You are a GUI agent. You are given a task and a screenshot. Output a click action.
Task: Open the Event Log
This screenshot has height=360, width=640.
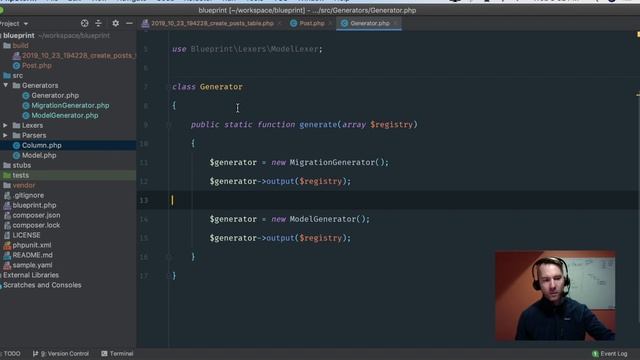tap(609, 354)
